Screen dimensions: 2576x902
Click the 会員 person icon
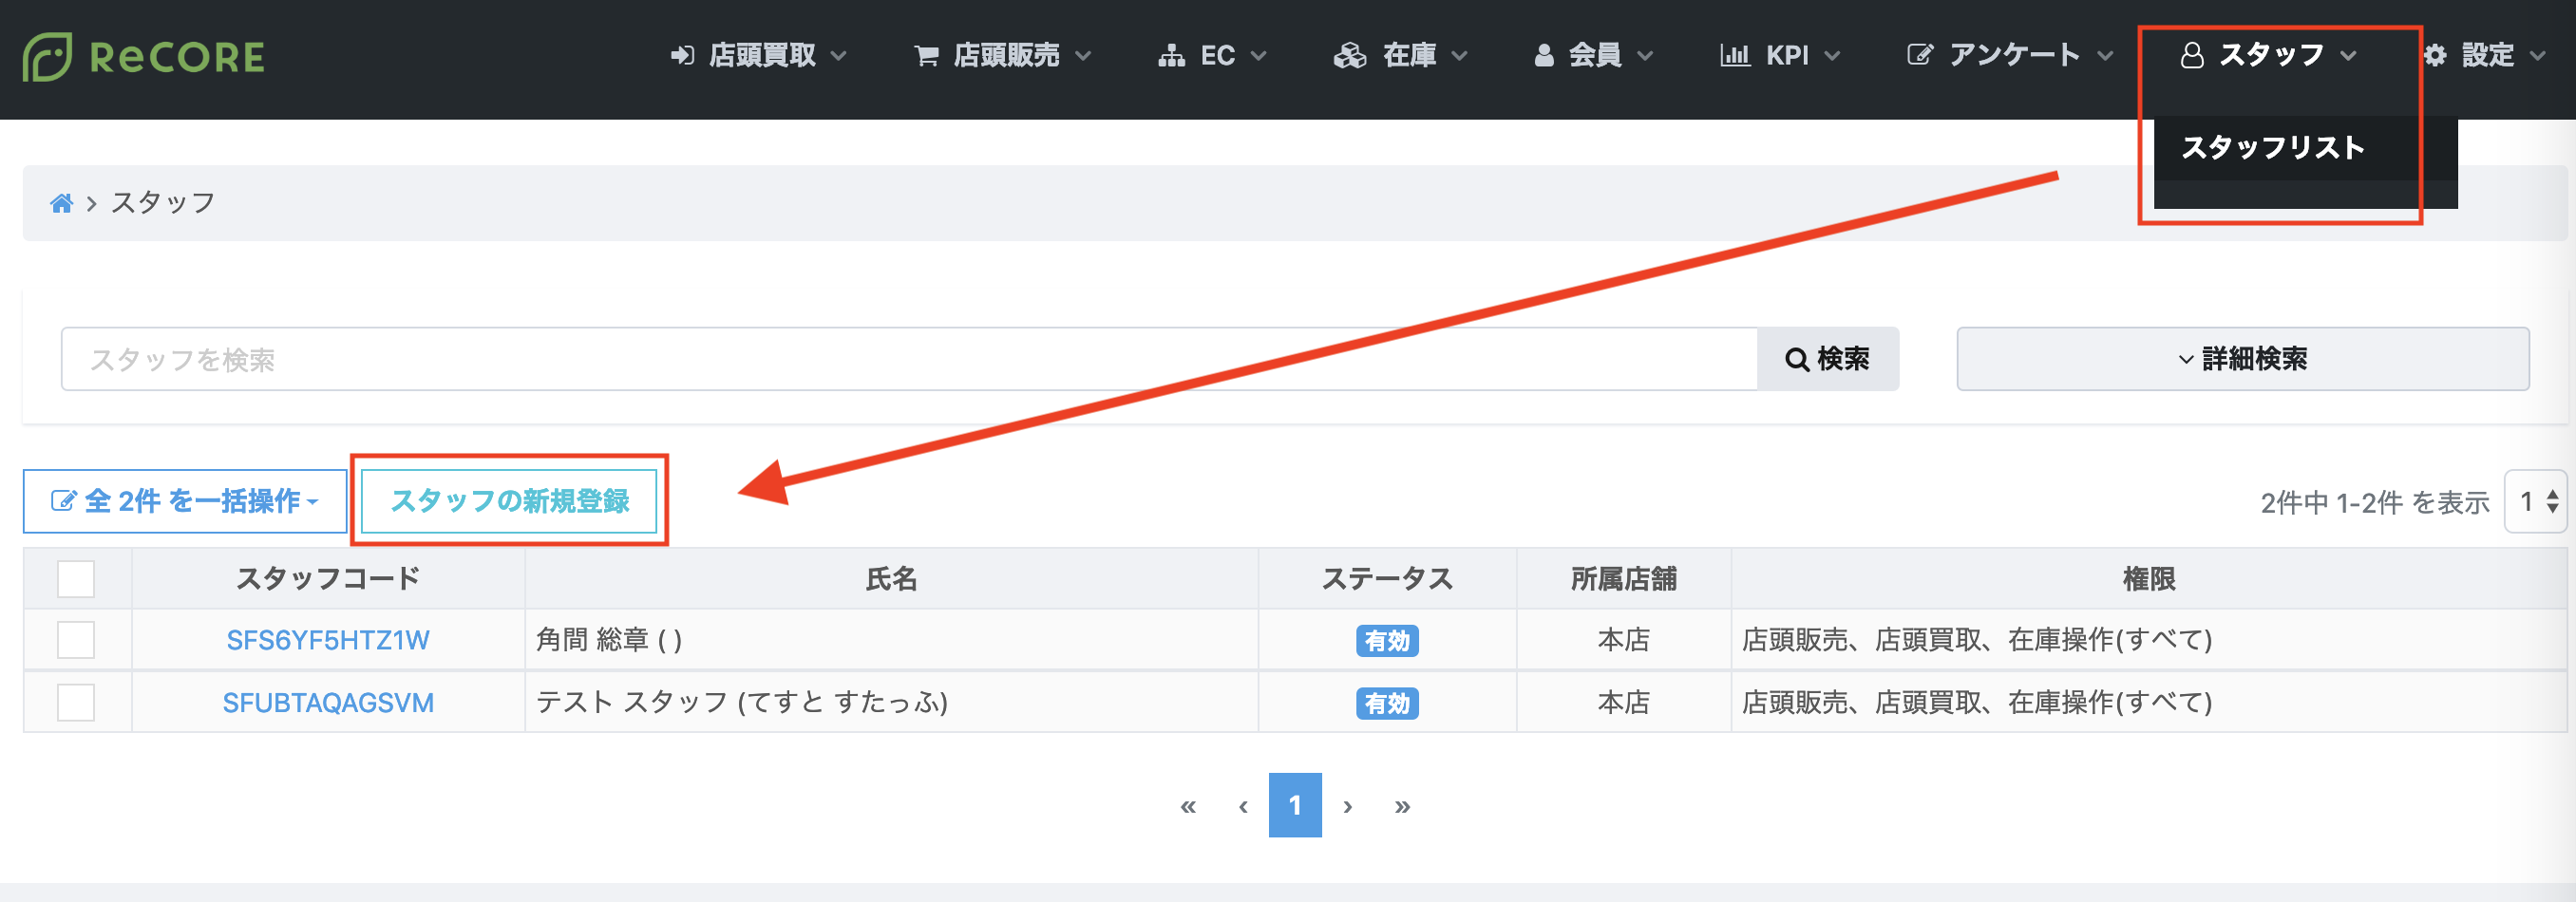coord(1544,56)
